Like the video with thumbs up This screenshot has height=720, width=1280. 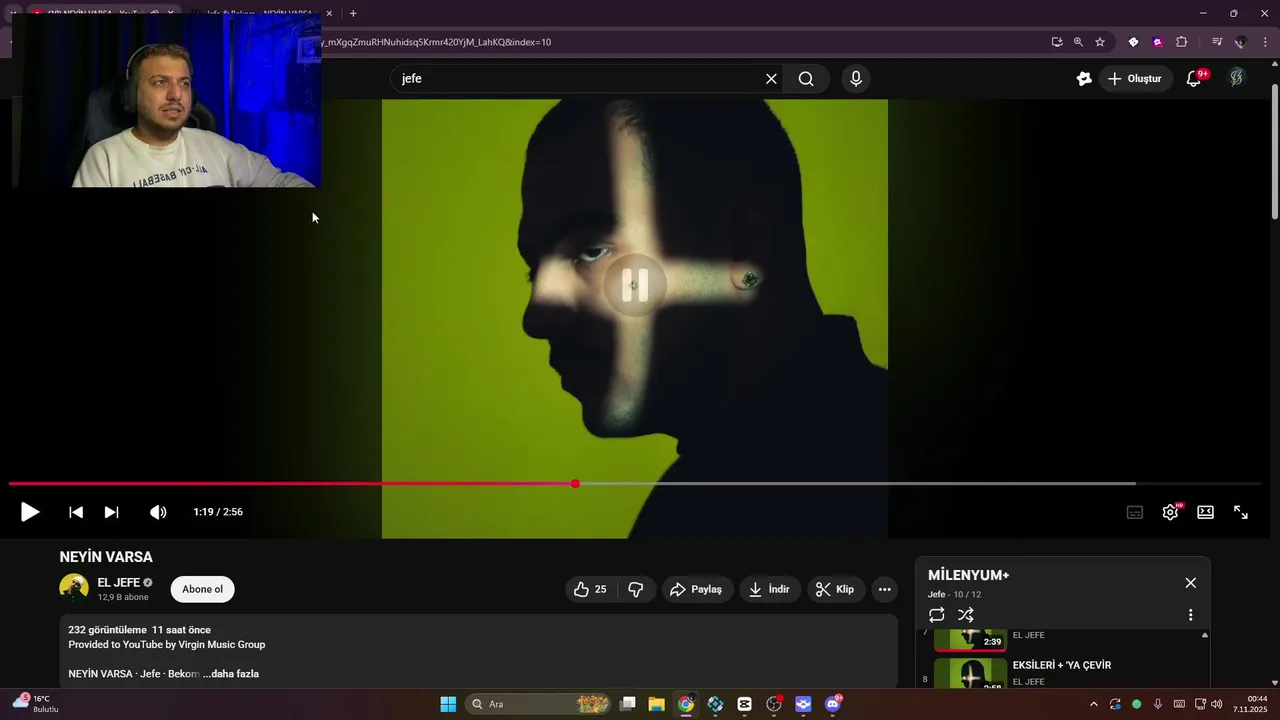(x=590, y=590)
